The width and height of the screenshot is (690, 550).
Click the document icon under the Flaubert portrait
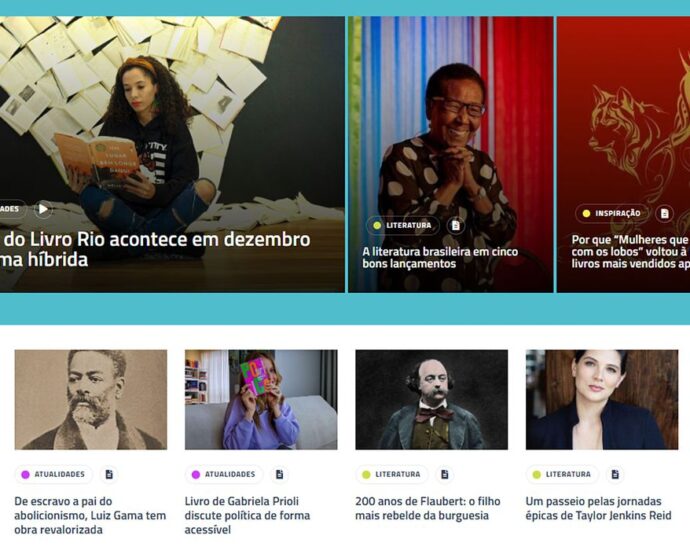[x=445, y=474]
